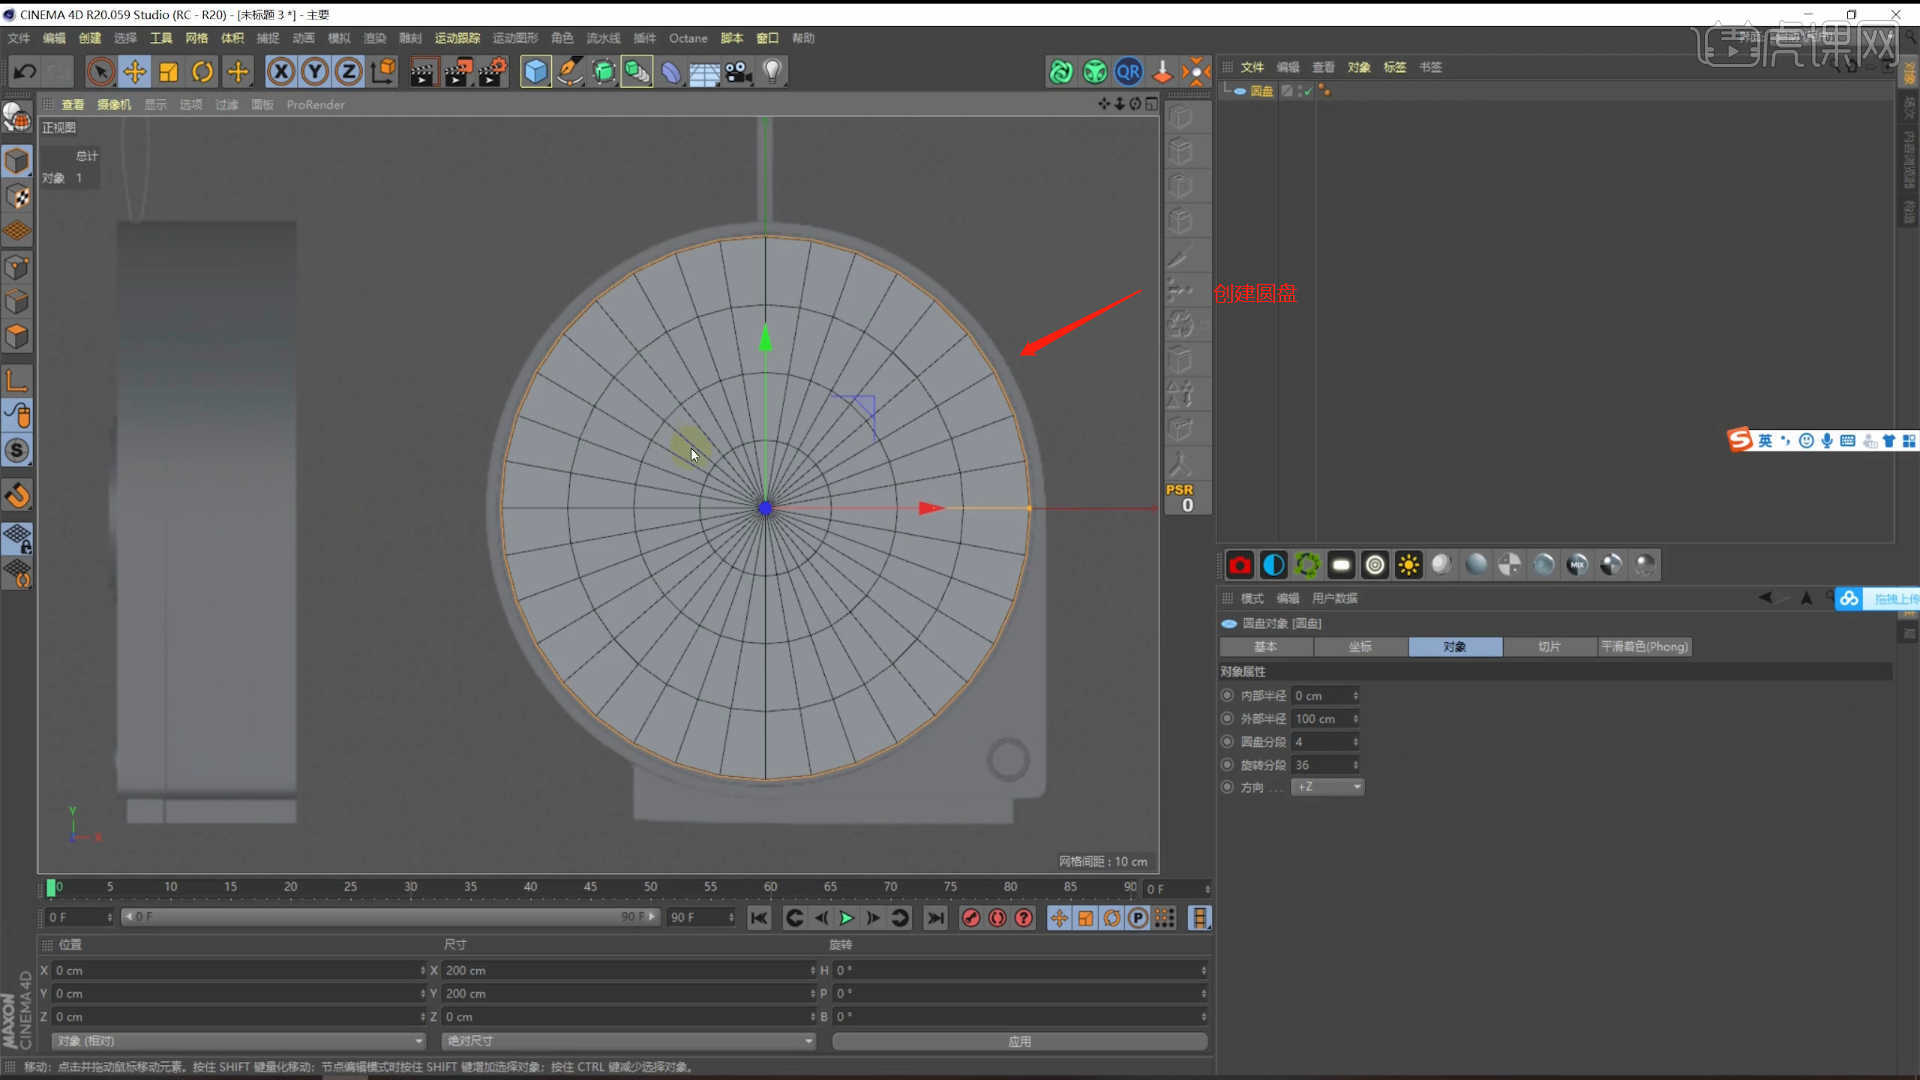Activate the Move tool in top toolbar
This screenshot has width=1920, height=1080.
pos(134,71)
